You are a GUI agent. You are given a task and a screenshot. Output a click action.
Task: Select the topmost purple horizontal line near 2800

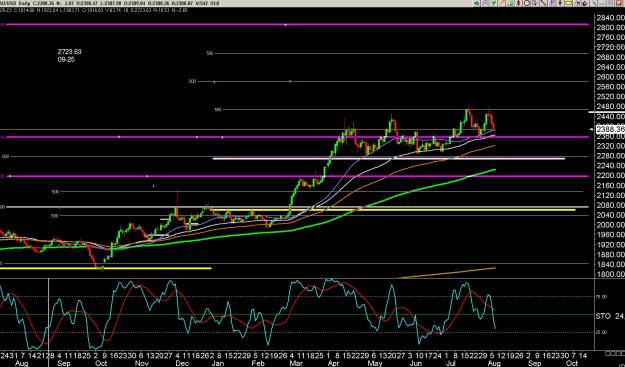point(297,24)
